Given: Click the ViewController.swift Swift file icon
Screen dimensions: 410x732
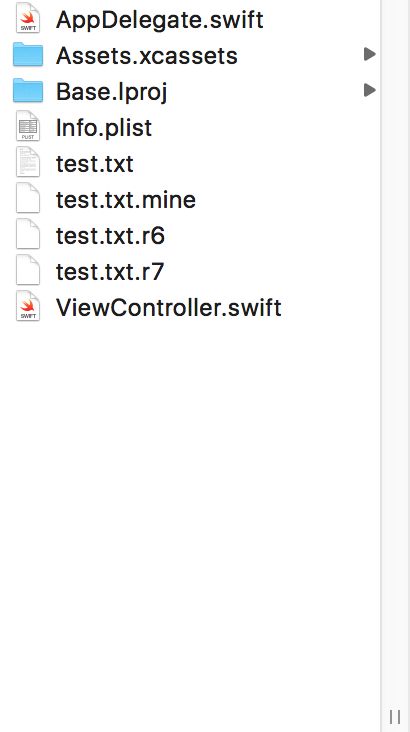Looking at the screenshot, I should [x=28, y=306].
